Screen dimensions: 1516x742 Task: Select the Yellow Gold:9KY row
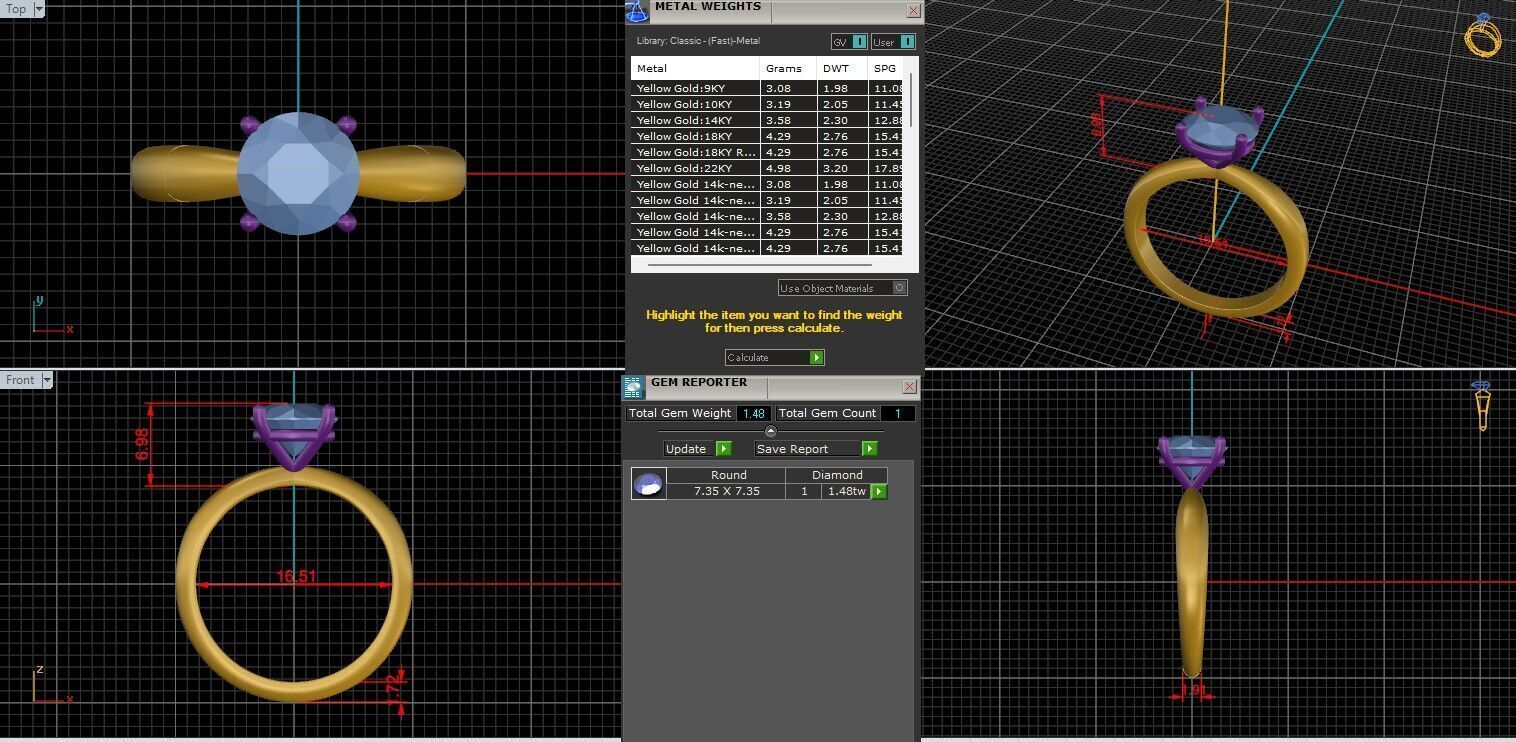tap(767, 88)
